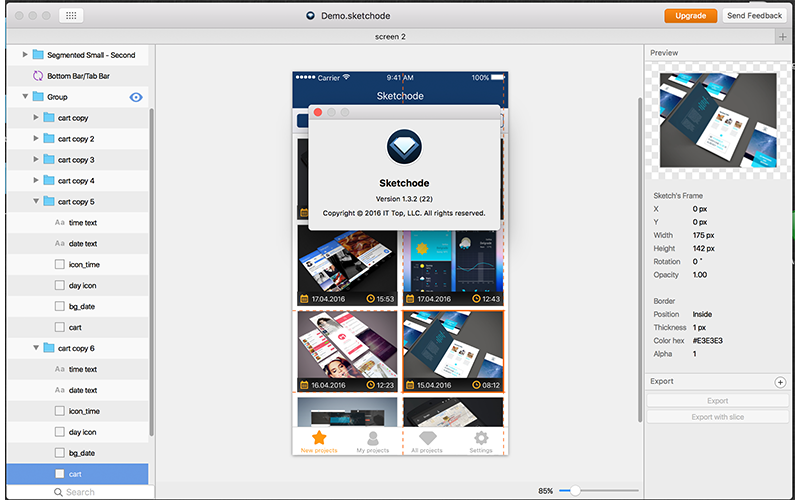
Task: Click Export with slice button
Action: pyautogui.click(x=717, y=417)
